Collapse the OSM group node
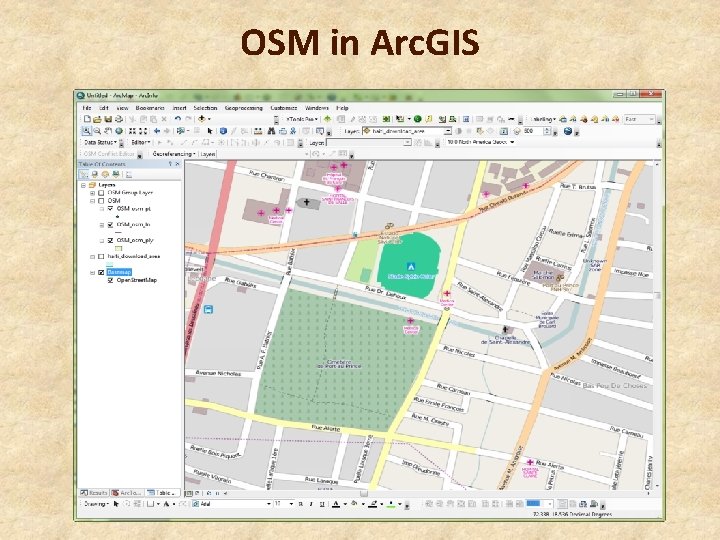 (x=92, y=201)
